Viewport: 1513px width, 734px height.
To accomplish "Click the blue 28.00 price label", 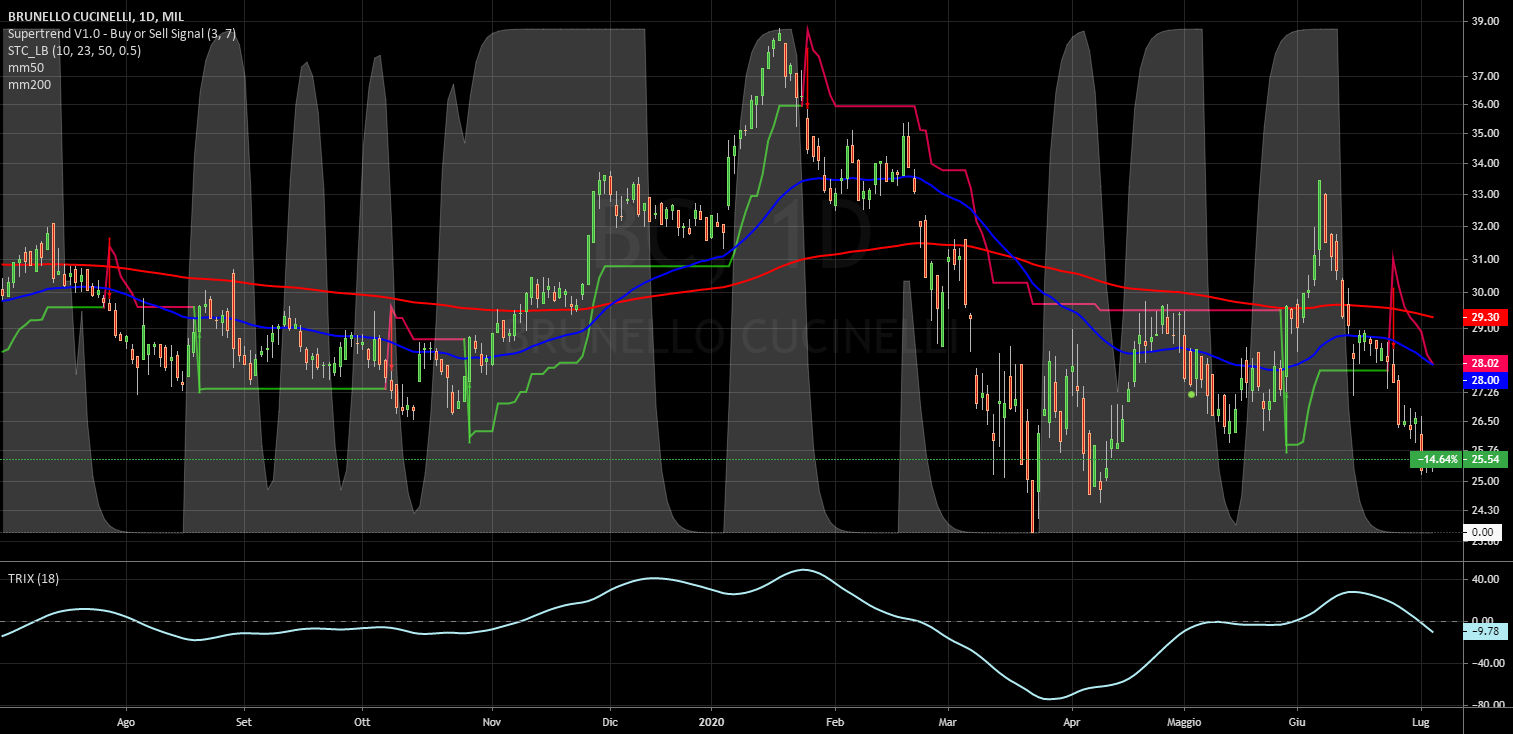I will tap(1485, 381).
